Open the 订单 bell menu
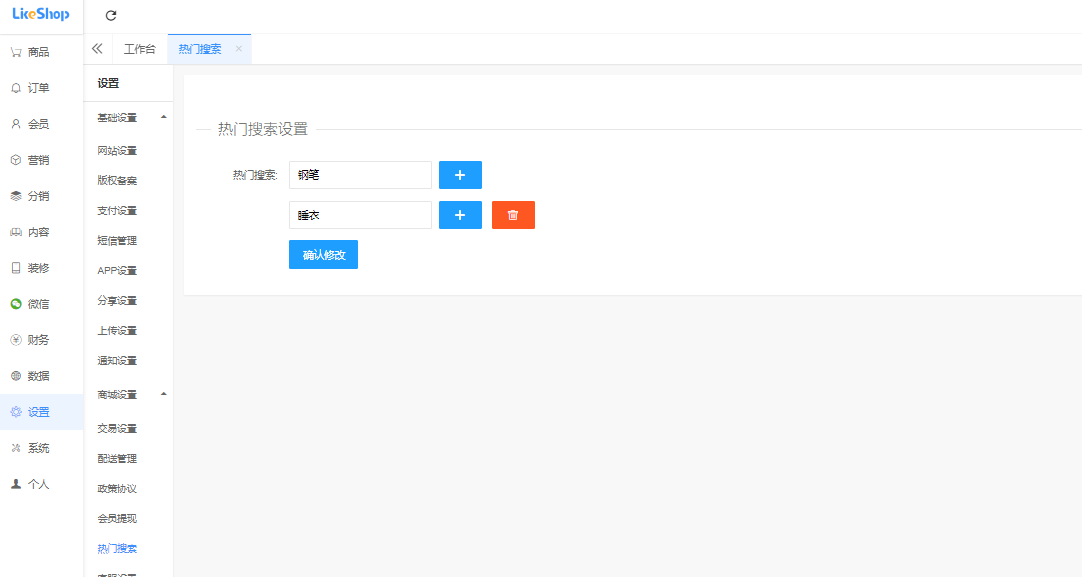This screenshot has height=577, width=1082. tap(41, 88)
